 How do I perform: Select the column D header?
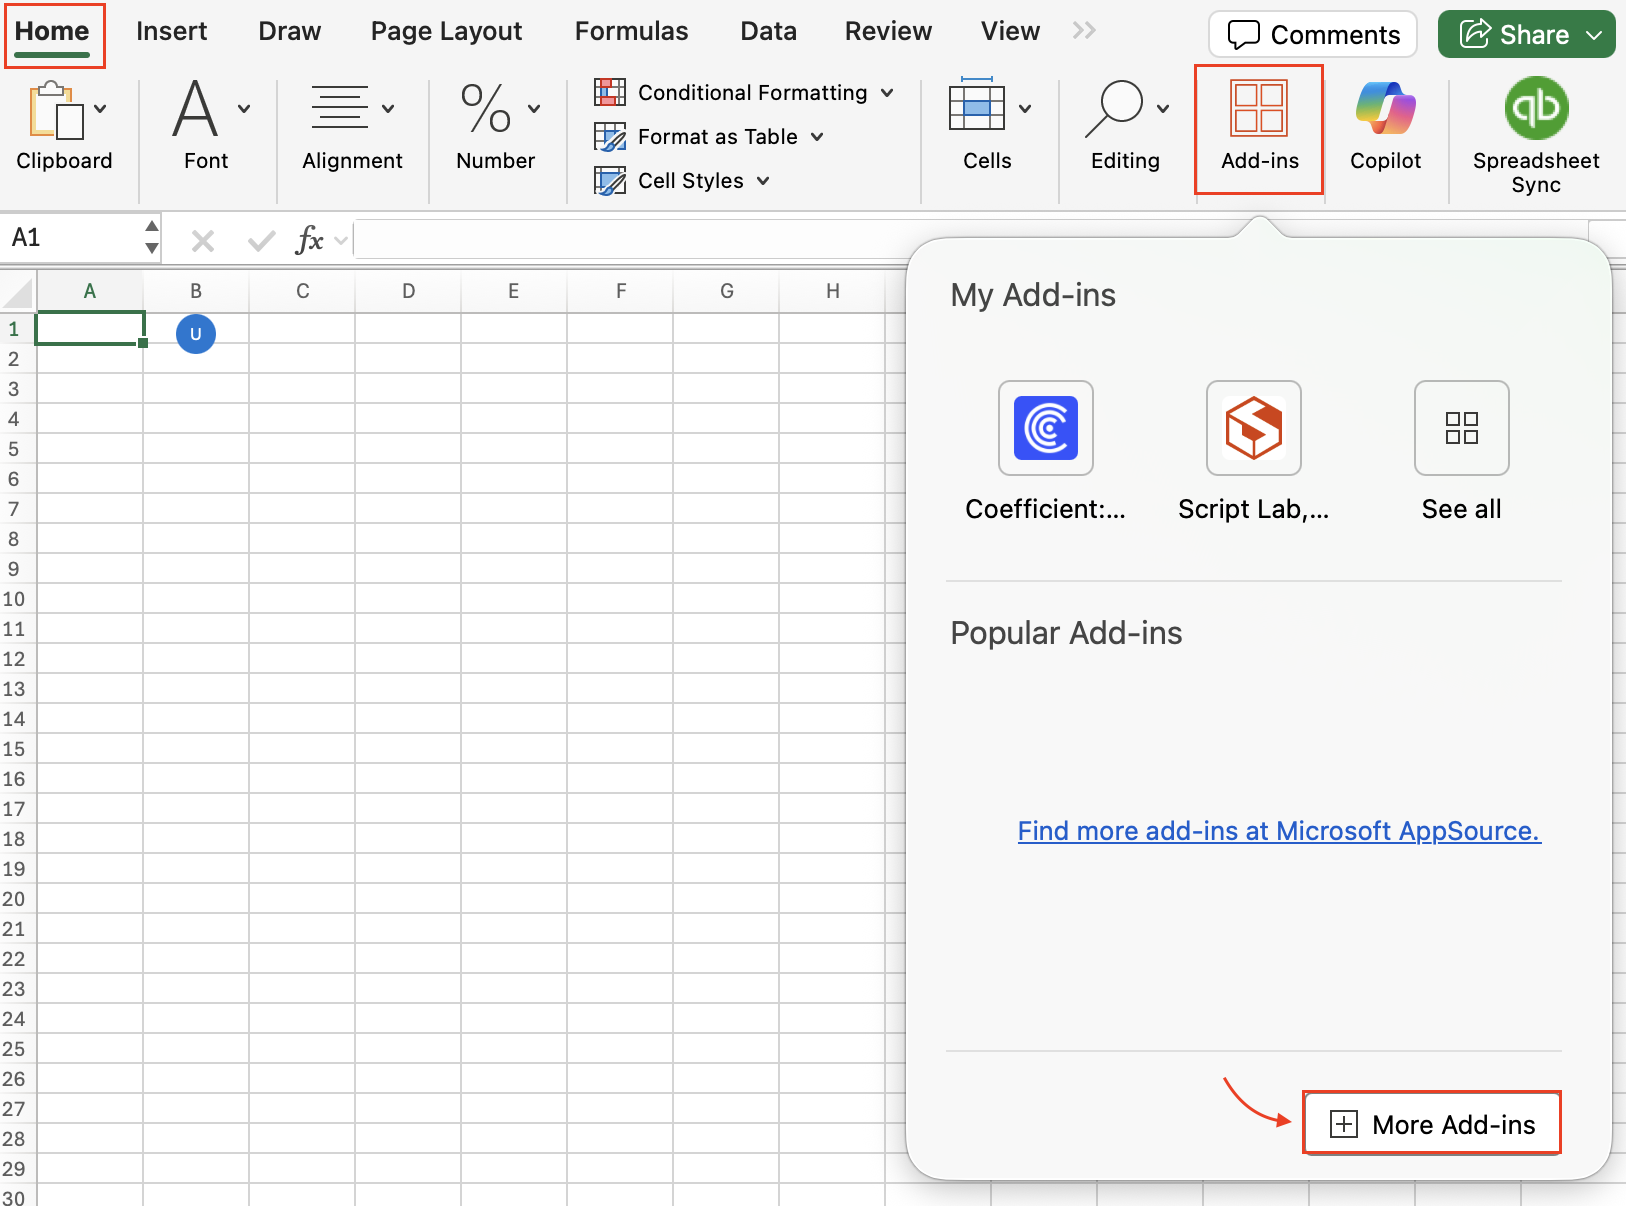pyautogui.click(x=408, y=291)
